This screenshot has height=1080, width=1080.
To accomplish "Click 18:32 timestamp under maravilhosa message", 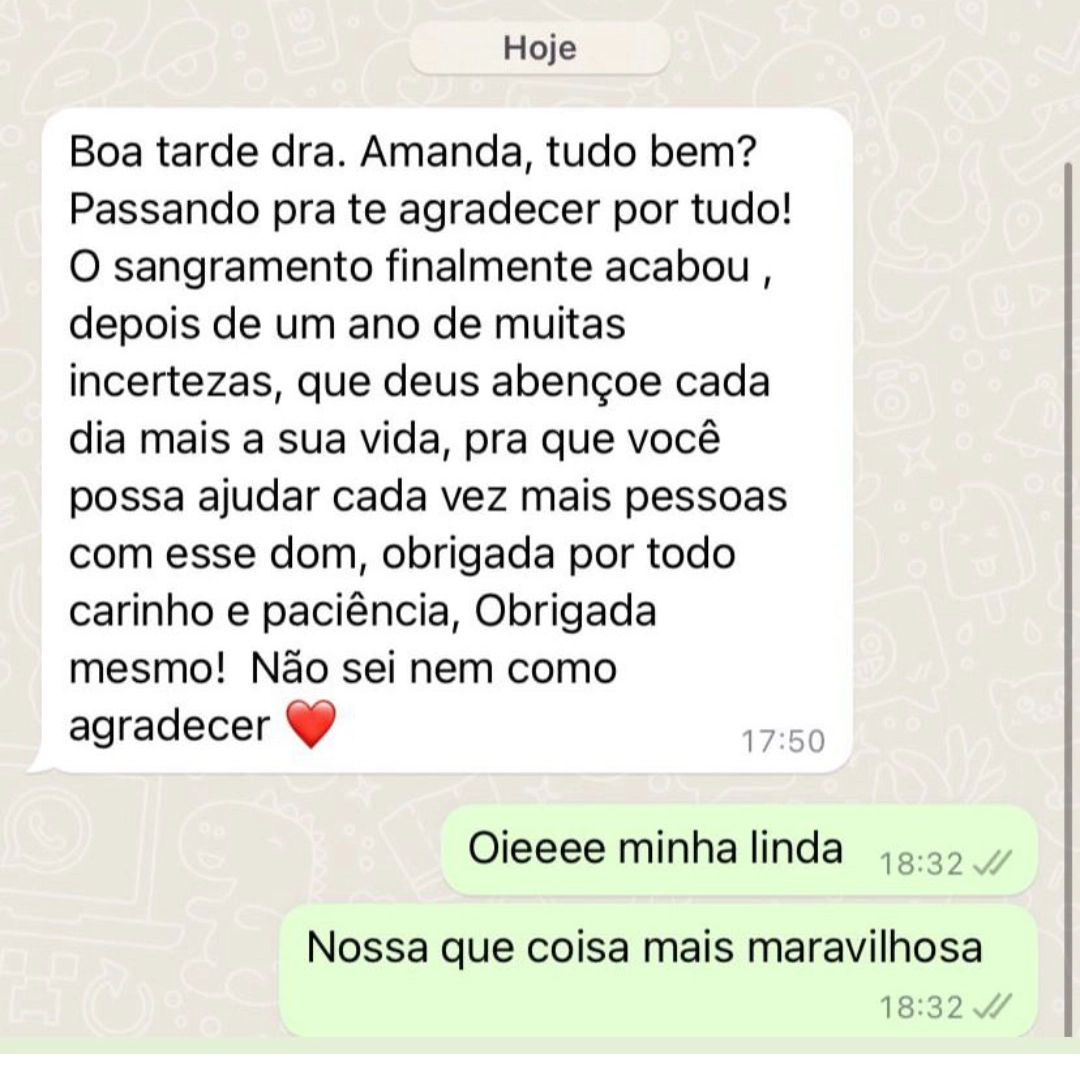I will coord(922,1008).
